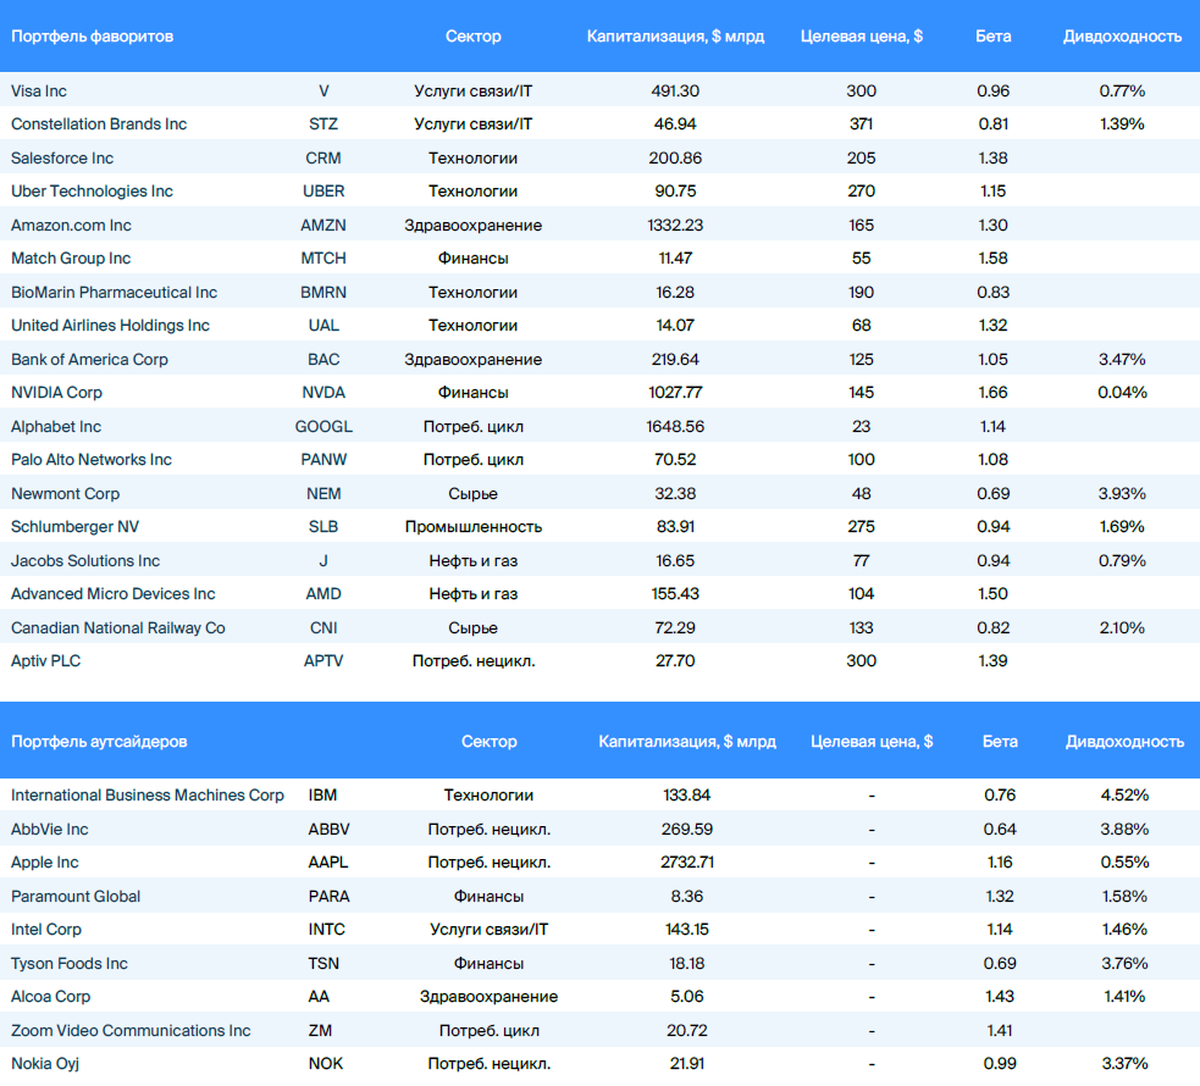Select the 'GOOGL' ticker cell
1200x1086 pixels.
point(323,426)
